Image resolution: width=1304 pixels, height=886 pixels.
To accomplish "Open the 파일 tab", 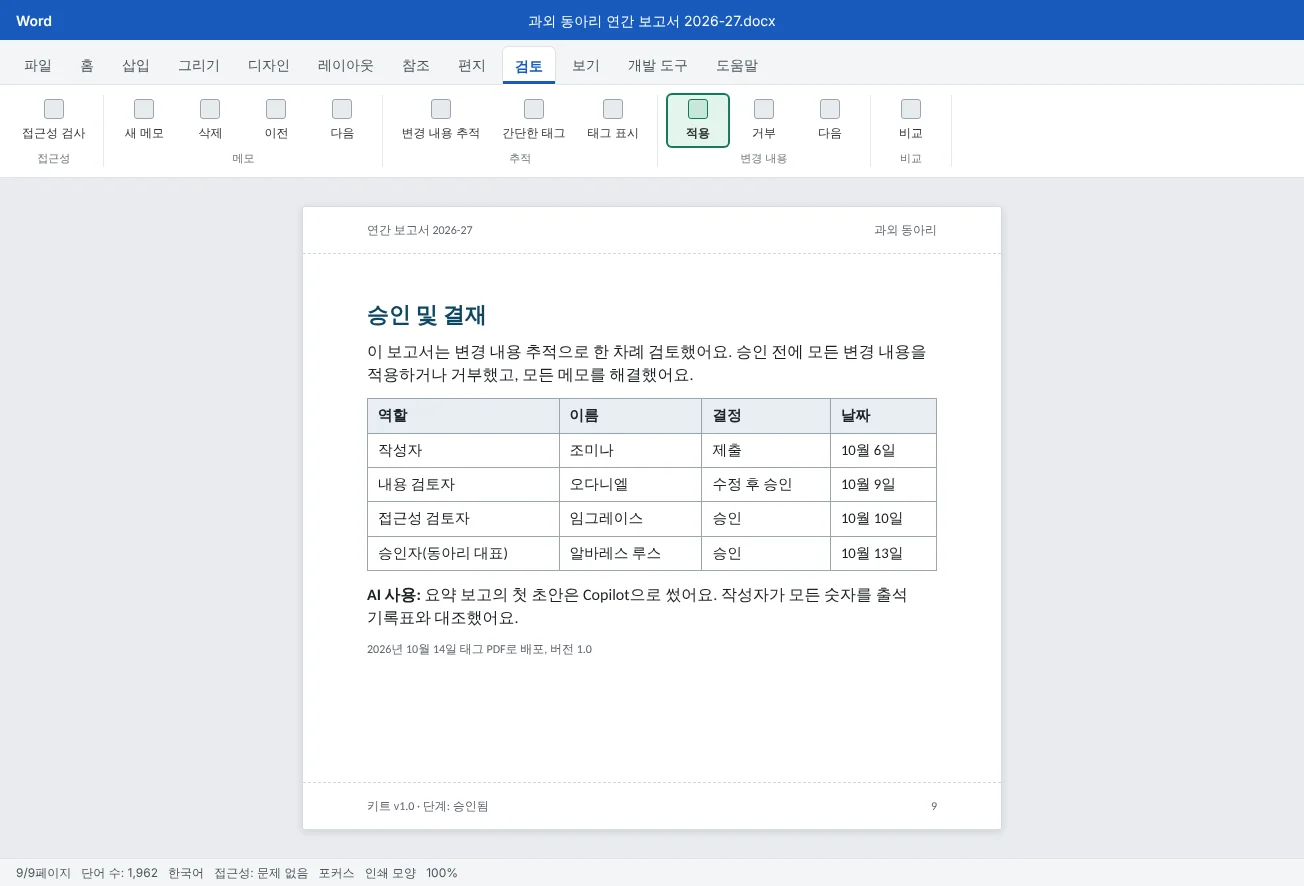I will pos(38,66).
